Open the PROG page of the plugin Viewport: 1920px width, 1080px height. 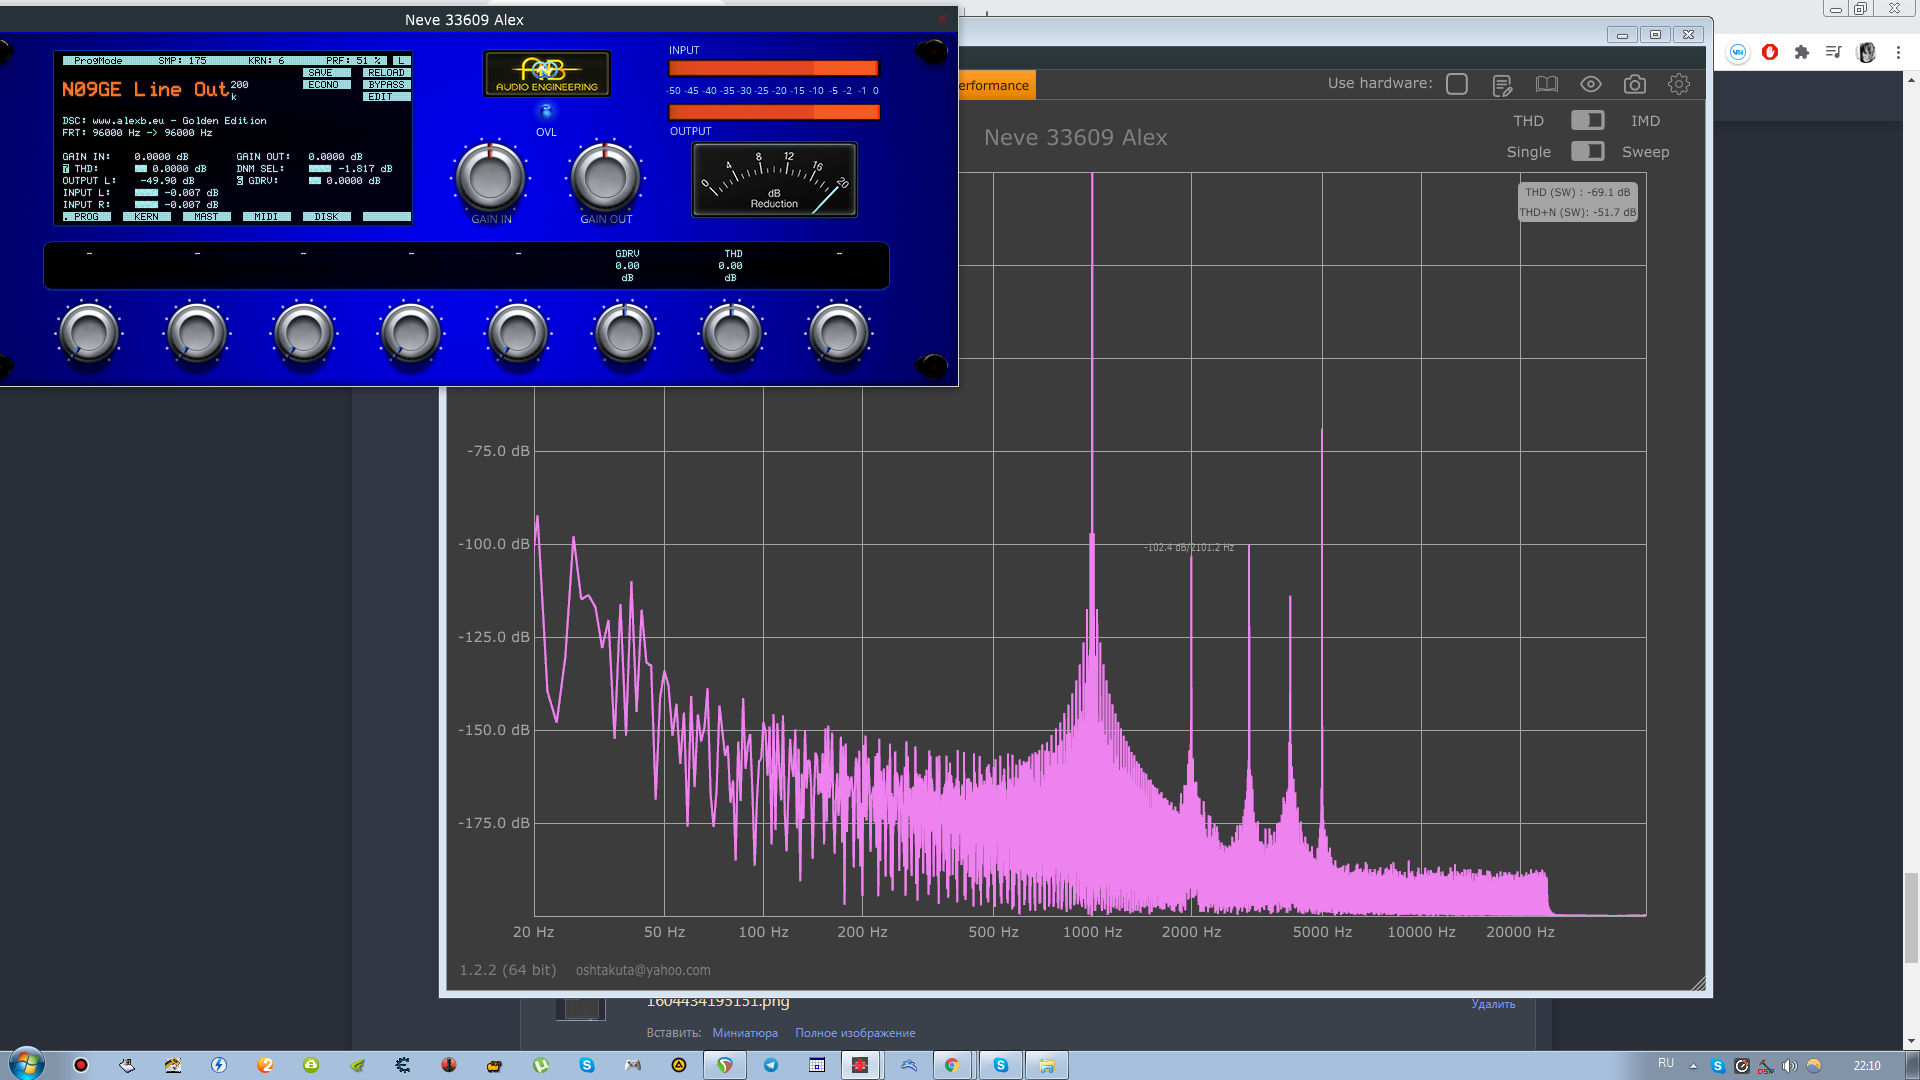[x=86, y=217]
